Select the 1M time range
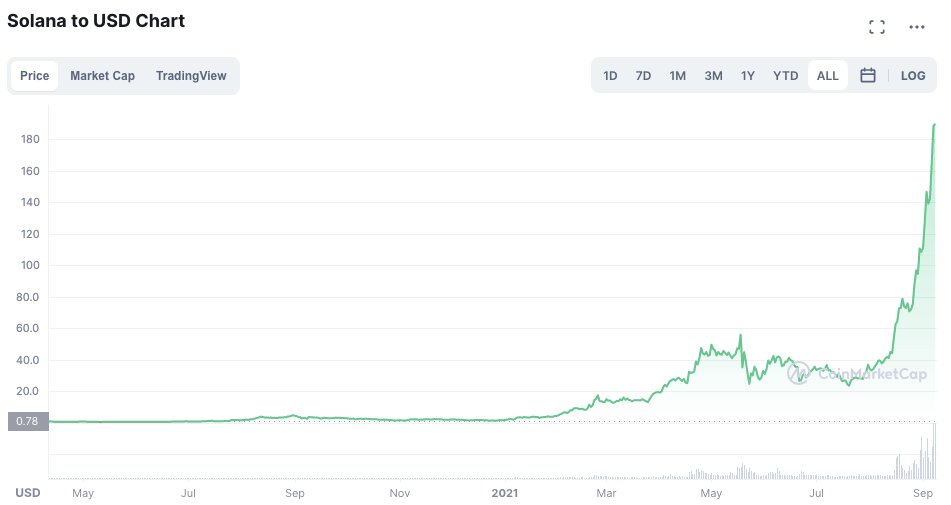 pyautogui.click(x=677, y=76)
